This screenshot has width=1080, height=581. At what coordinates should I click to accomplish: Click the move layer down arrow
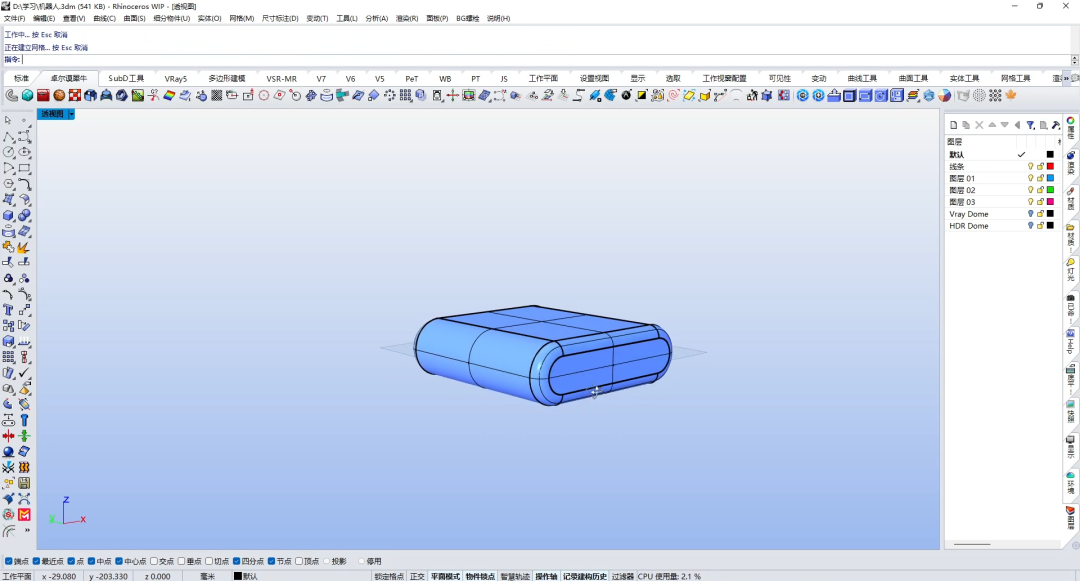(x=1005, y=125)
